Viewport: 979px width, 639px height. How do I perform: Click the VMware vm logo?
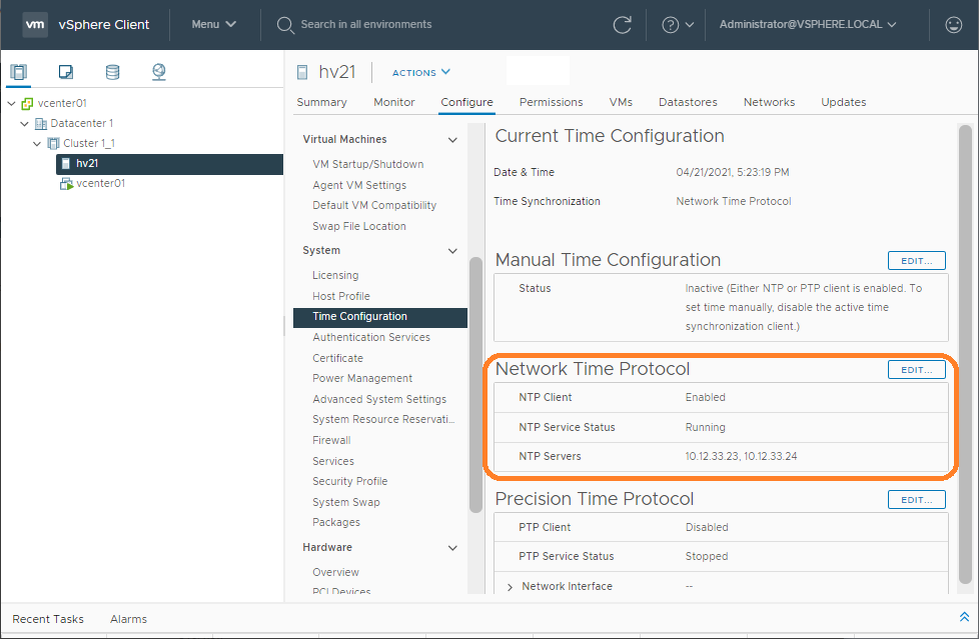[35, 24]
